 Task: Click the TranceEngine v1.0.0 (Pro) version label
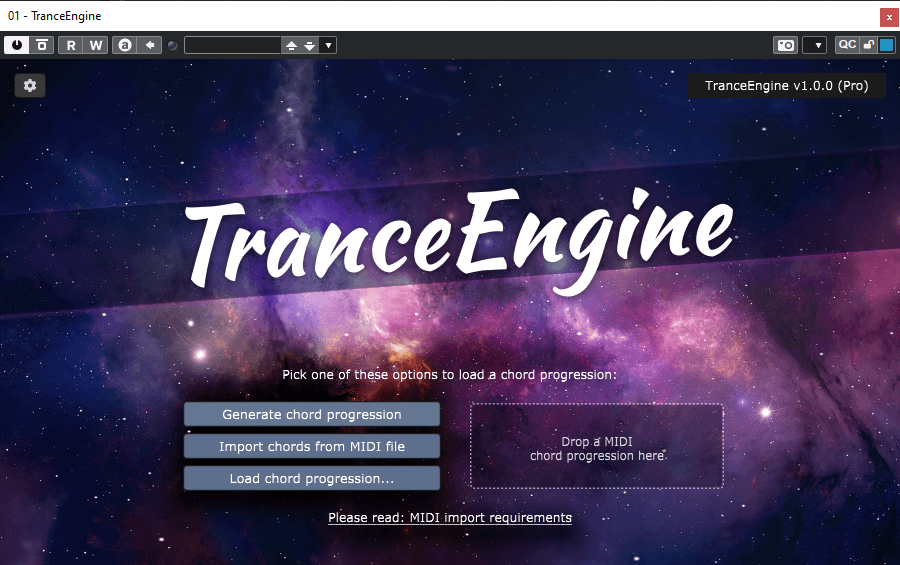pos(786,86)
